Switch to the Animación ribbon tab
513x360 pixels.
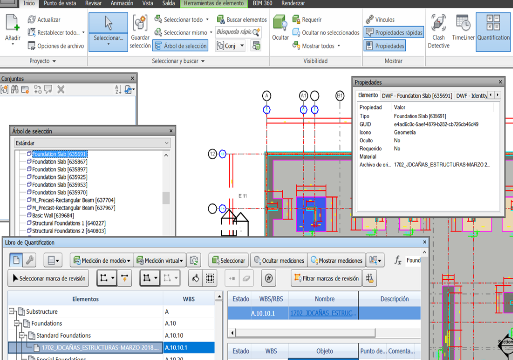point(122,3)
